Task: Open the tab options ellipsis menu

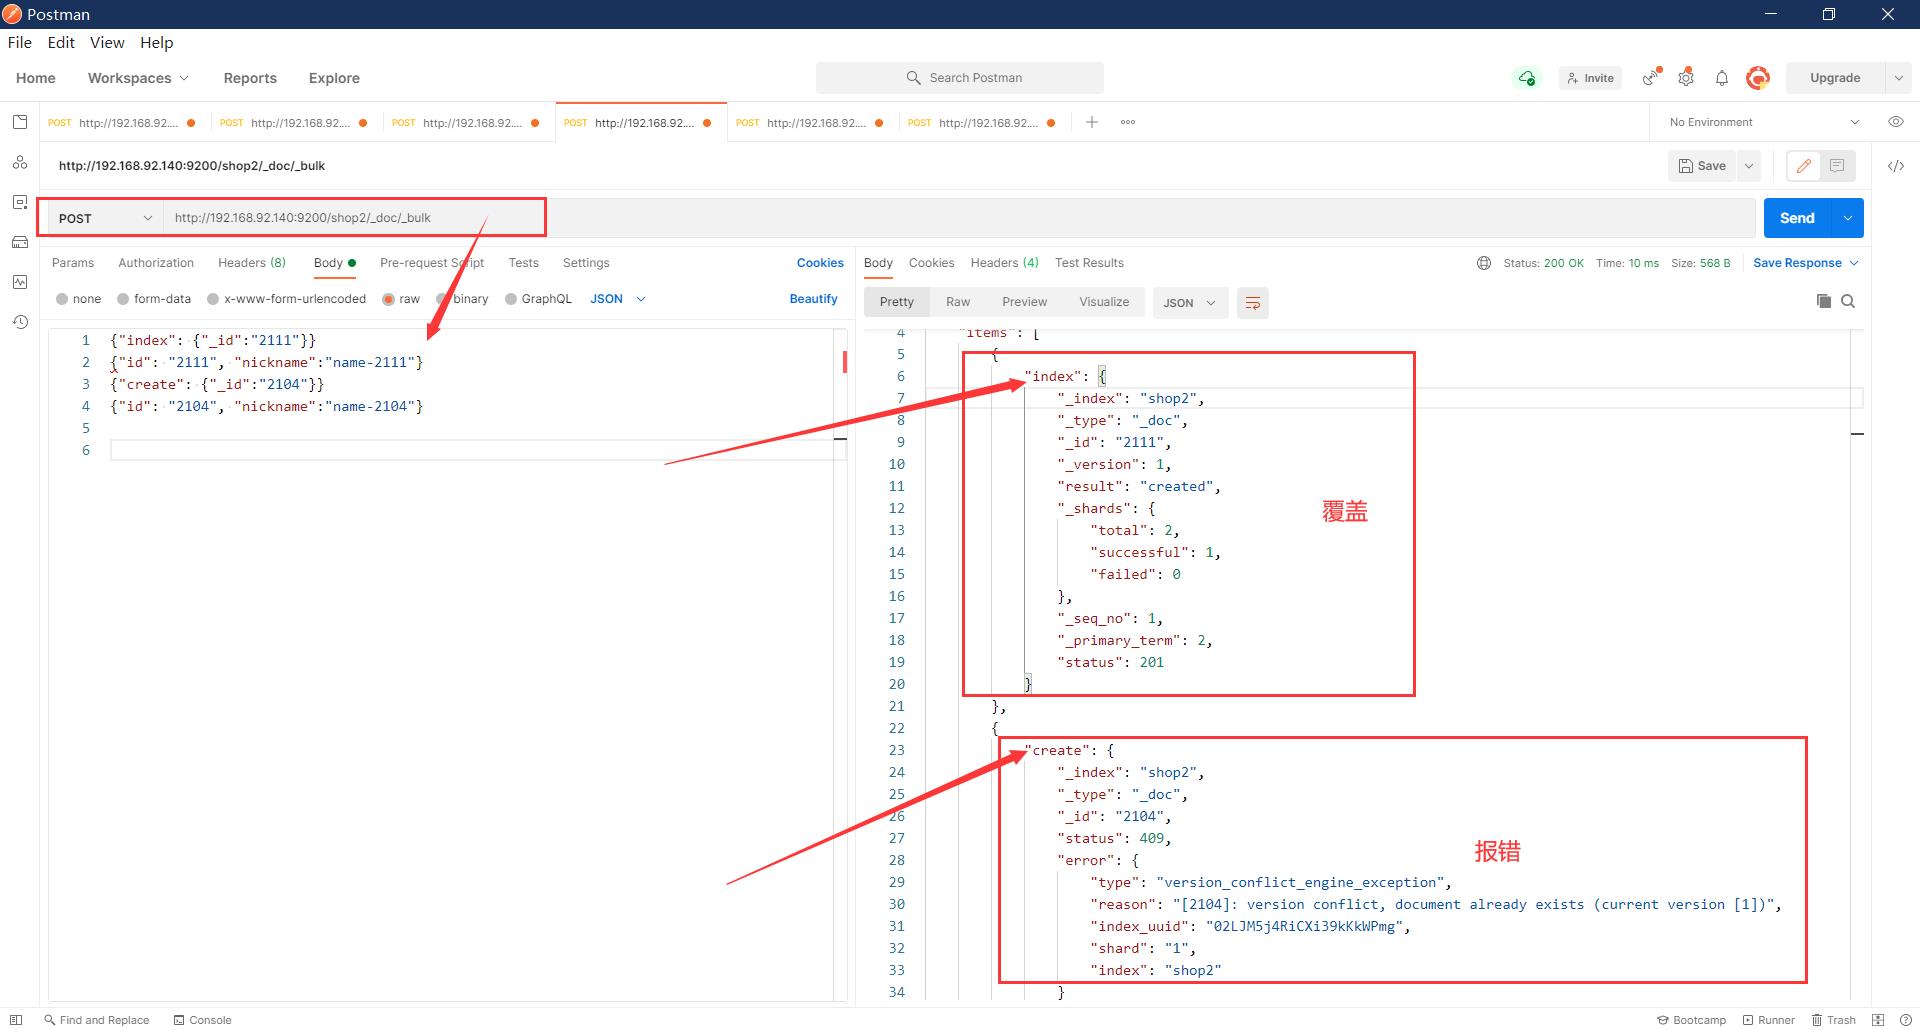Action: coord(1128,122)
